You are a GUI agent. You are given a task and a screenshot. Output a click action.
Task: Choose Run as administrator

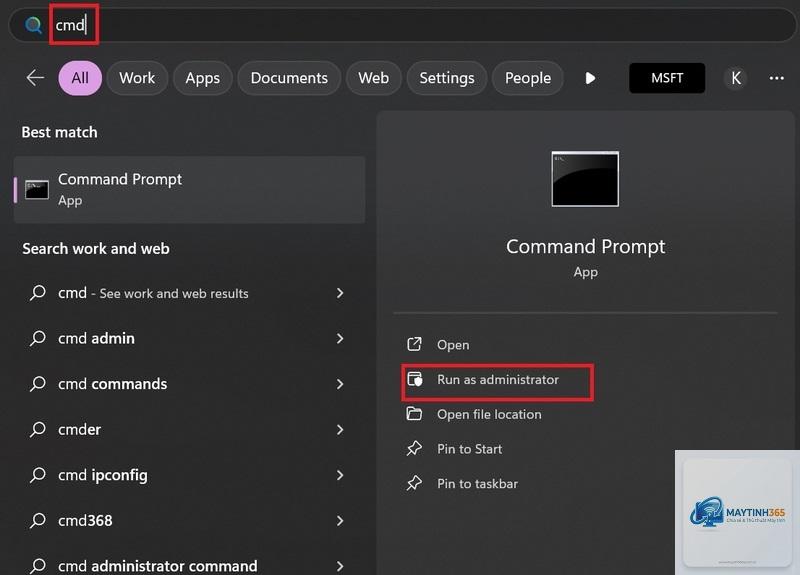(498, 380)
